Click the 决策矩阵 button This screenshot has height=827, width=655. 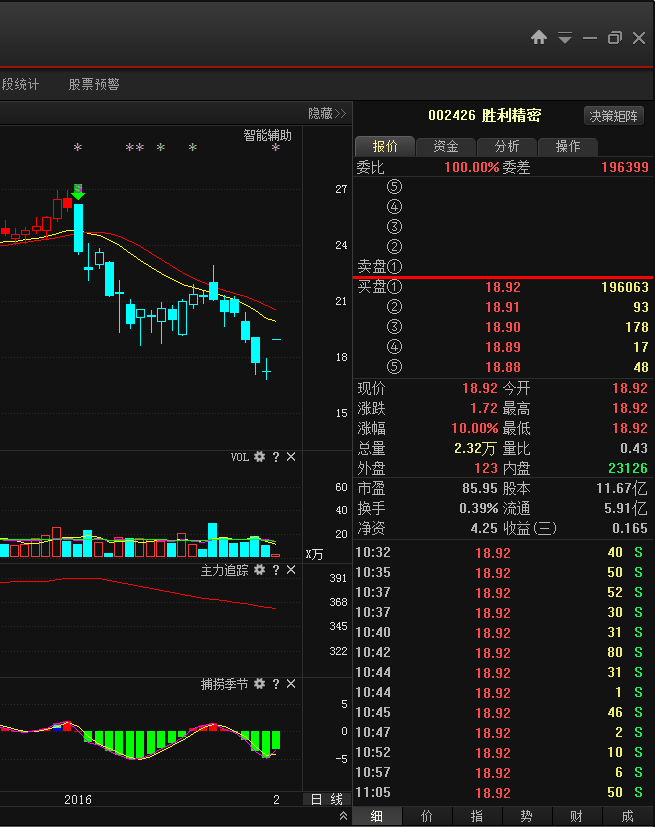(613, 116)
